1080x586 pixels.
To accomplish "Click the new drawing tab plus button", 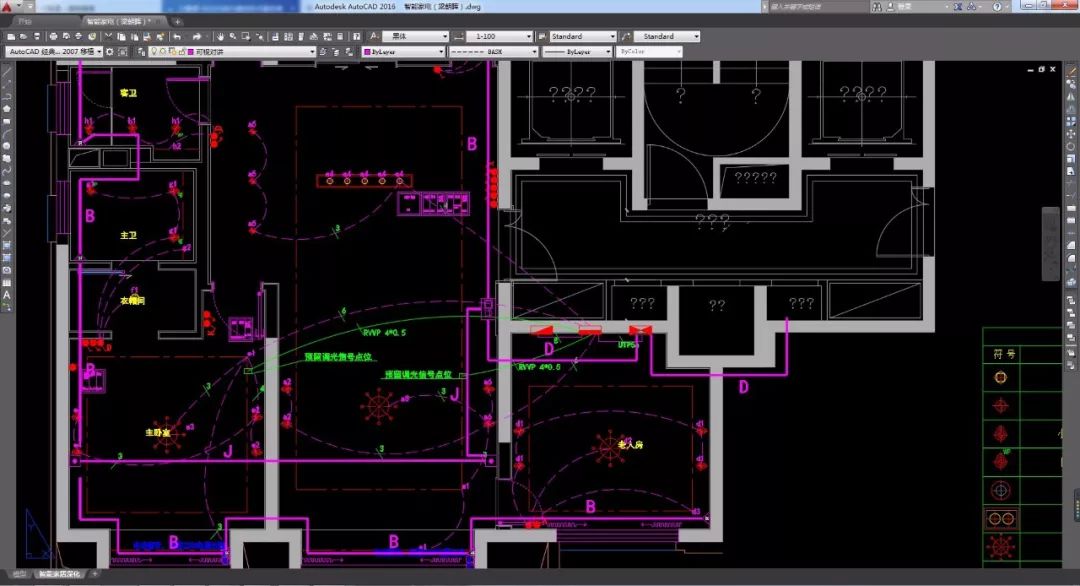I will tap(178, 20).
